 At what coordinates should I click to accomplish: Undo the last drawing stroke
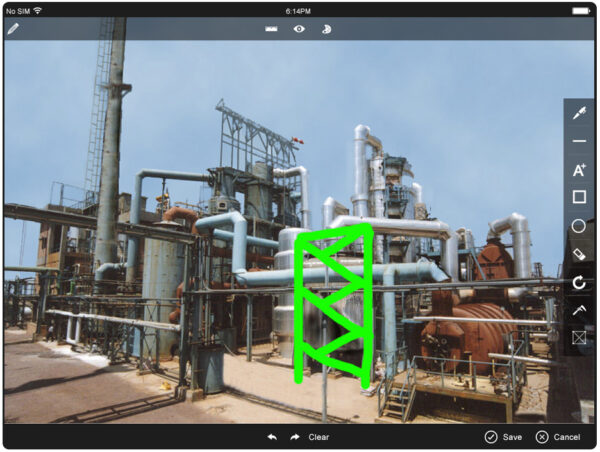[272, 437]
